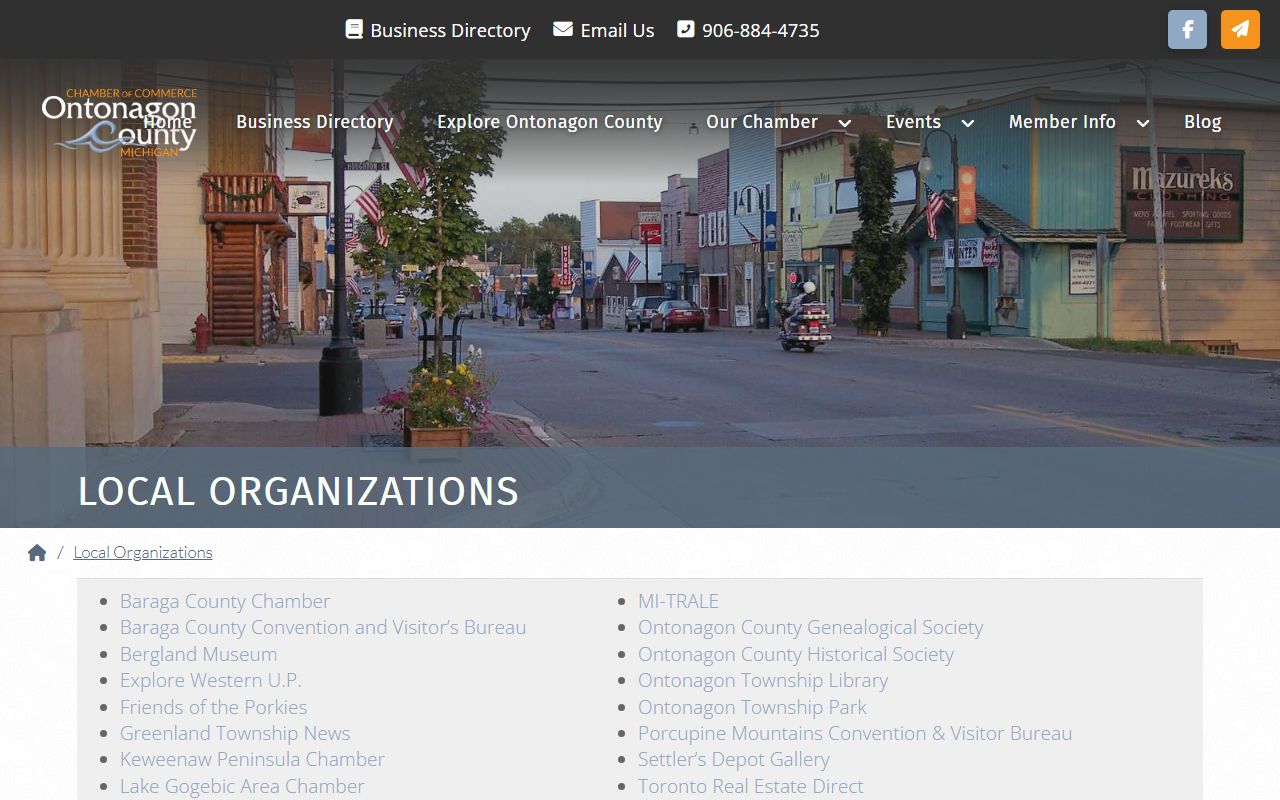Open Ontonagon County Historical Society link
This screenshot has width=1280, height=800.
tap(796, 654)
